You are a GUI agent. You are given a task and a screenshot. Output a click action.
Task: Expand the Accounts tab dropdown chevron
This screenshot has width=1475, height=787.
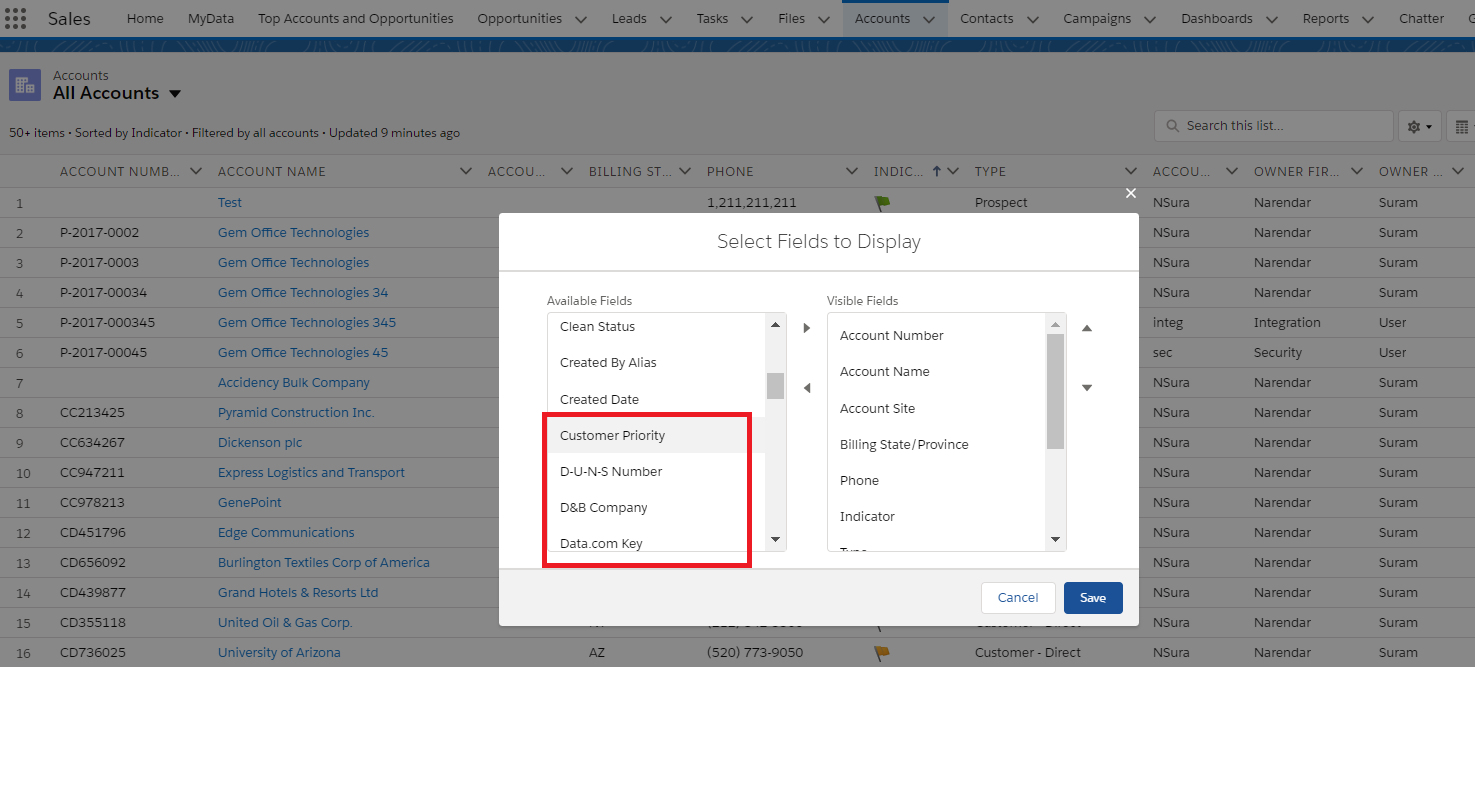pos(929,19)
